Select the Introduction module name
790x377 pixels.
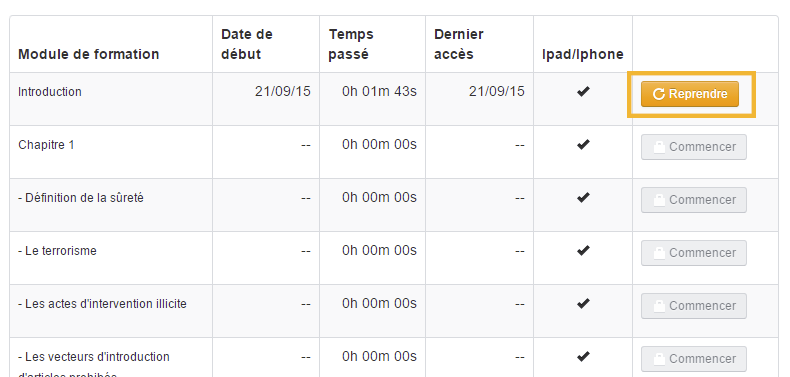(x=50, y=92)
